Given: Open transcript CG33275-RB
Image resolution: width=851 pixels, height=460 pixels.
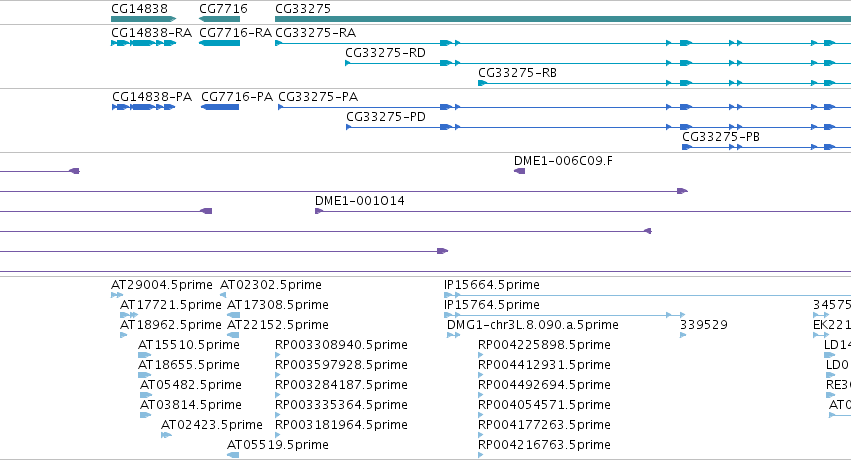Looking at the screenshot, I should 517,73.
